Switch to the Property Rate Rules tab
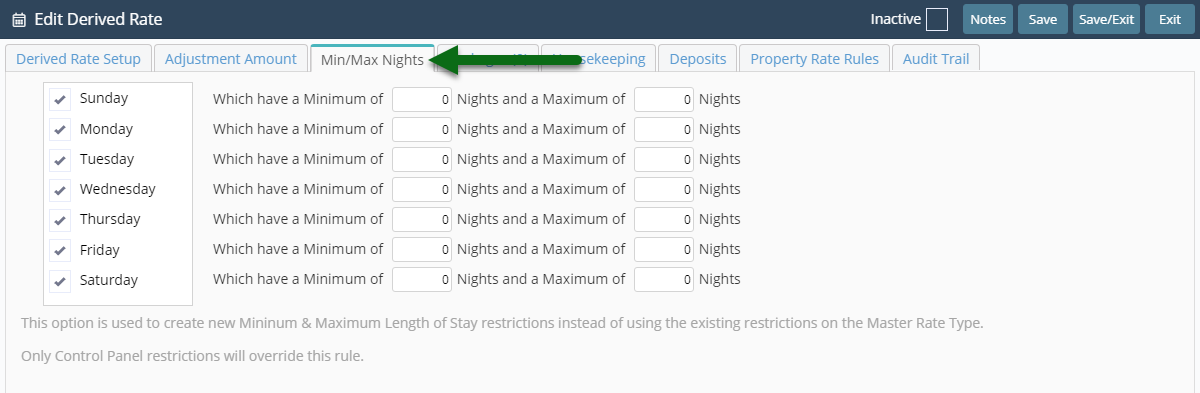 click(814, 59)
